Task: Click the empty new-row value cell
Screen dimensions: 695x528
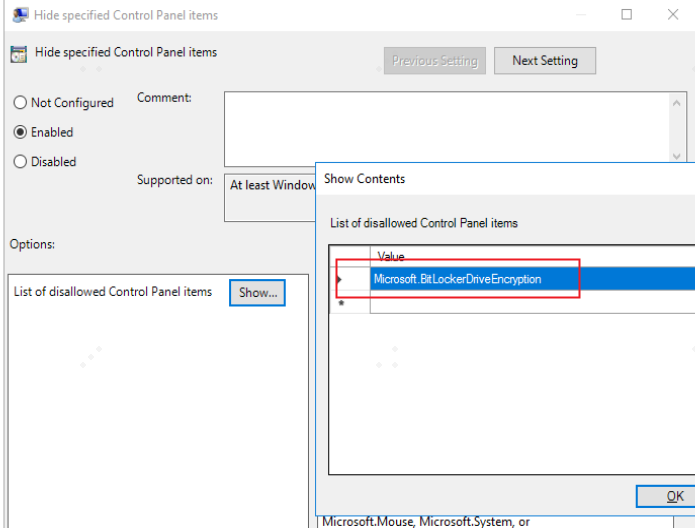Action: [532, 302]
